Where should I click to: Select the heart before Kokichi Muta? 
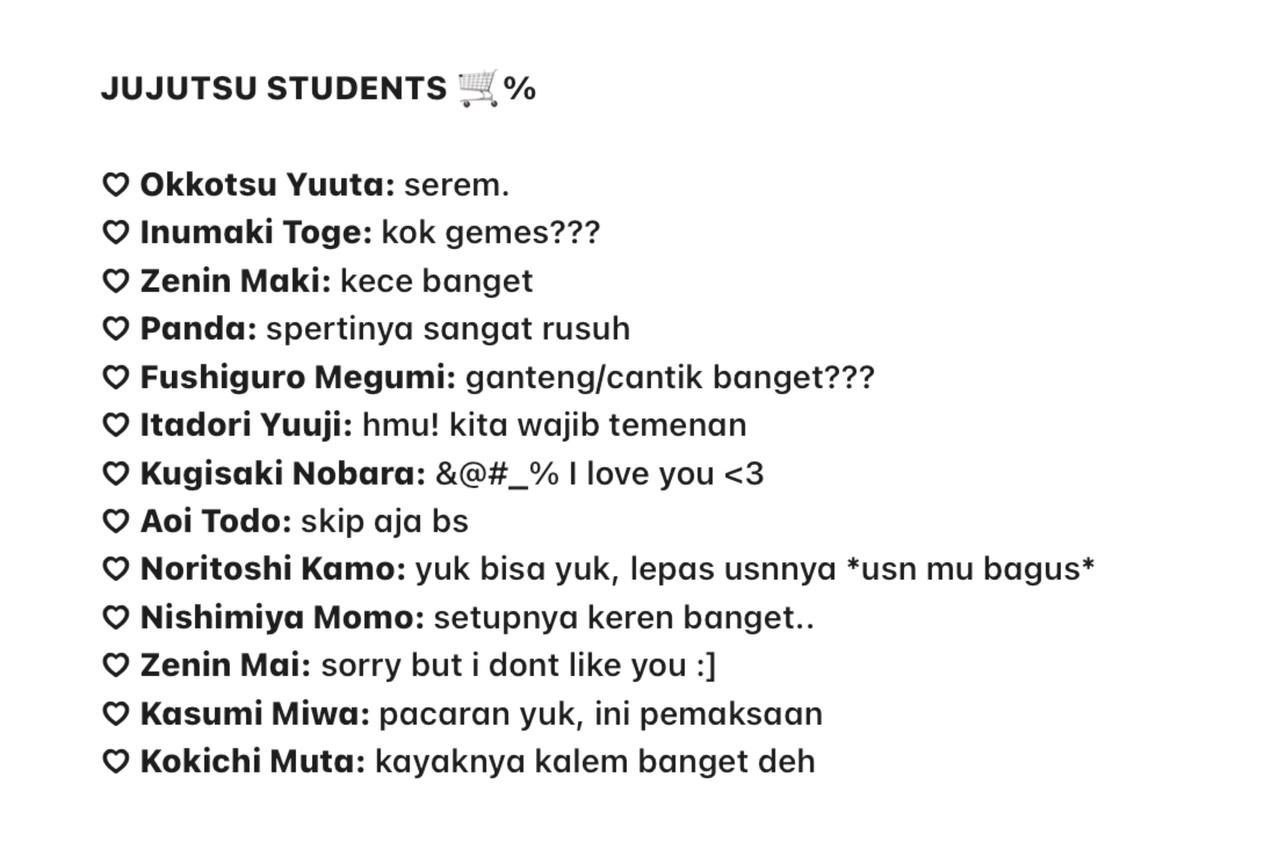116,762
